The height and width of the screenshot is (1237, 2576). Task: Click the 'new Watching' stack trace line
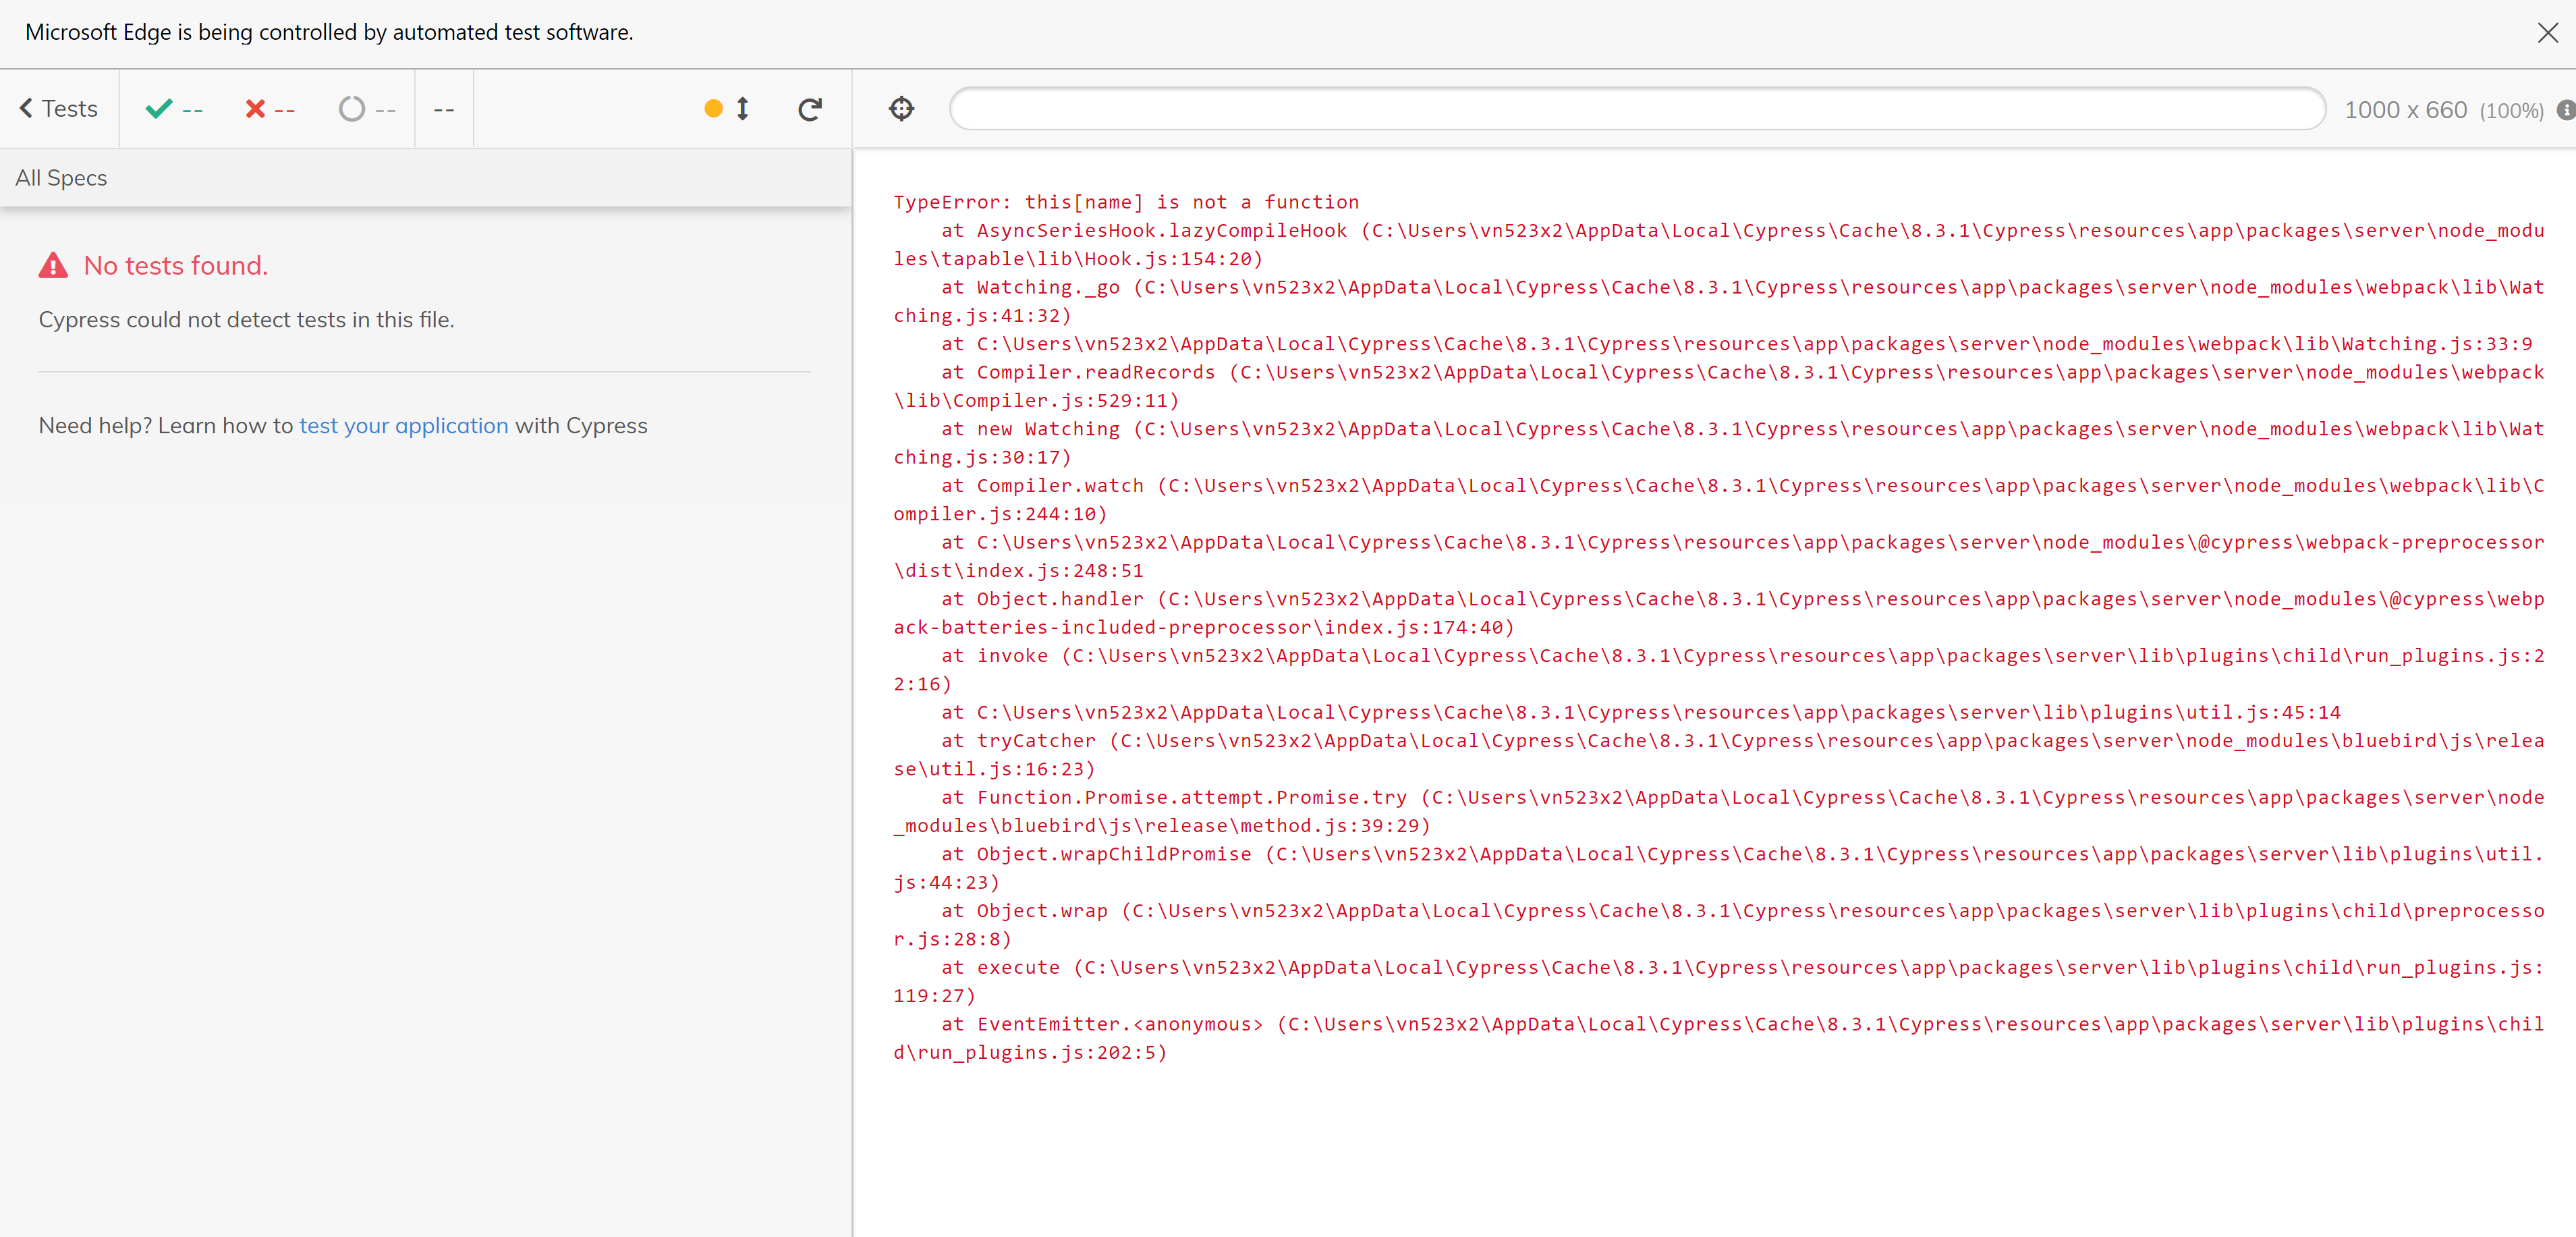pos(1718,443)
